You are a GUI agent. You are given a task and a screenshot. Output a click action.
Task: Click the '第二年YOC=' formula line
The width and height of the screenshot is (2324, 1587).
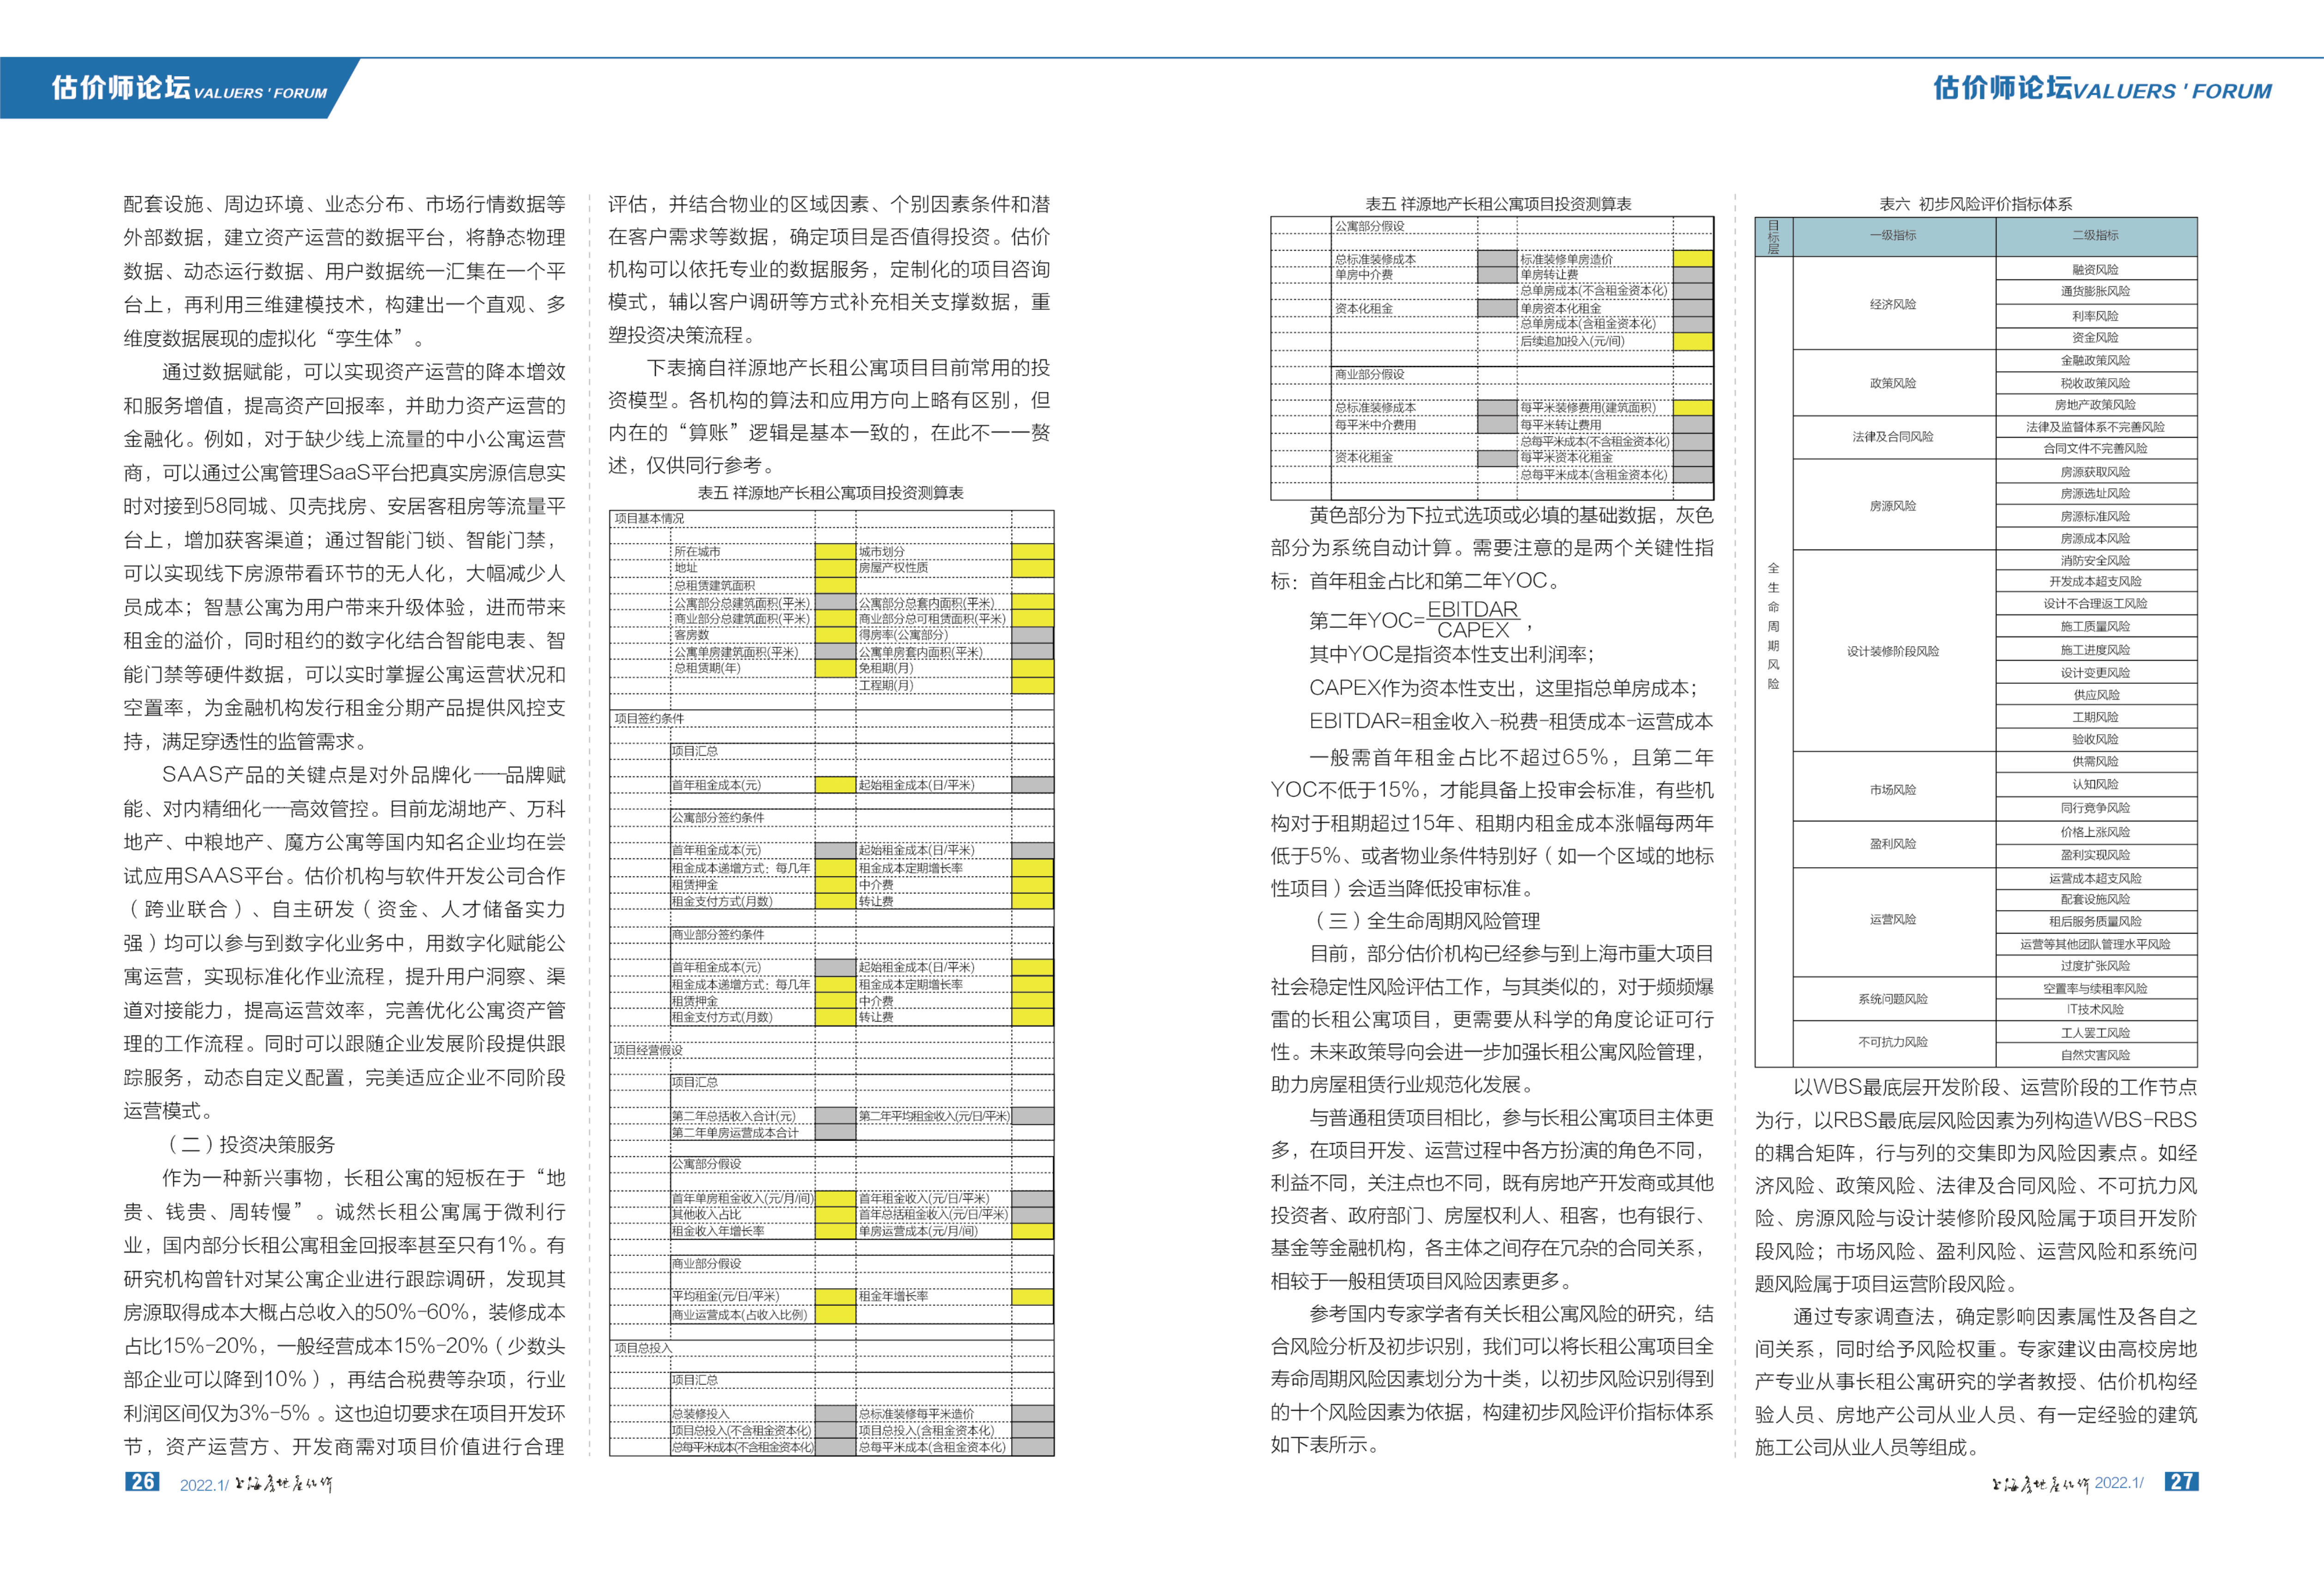1420,620
